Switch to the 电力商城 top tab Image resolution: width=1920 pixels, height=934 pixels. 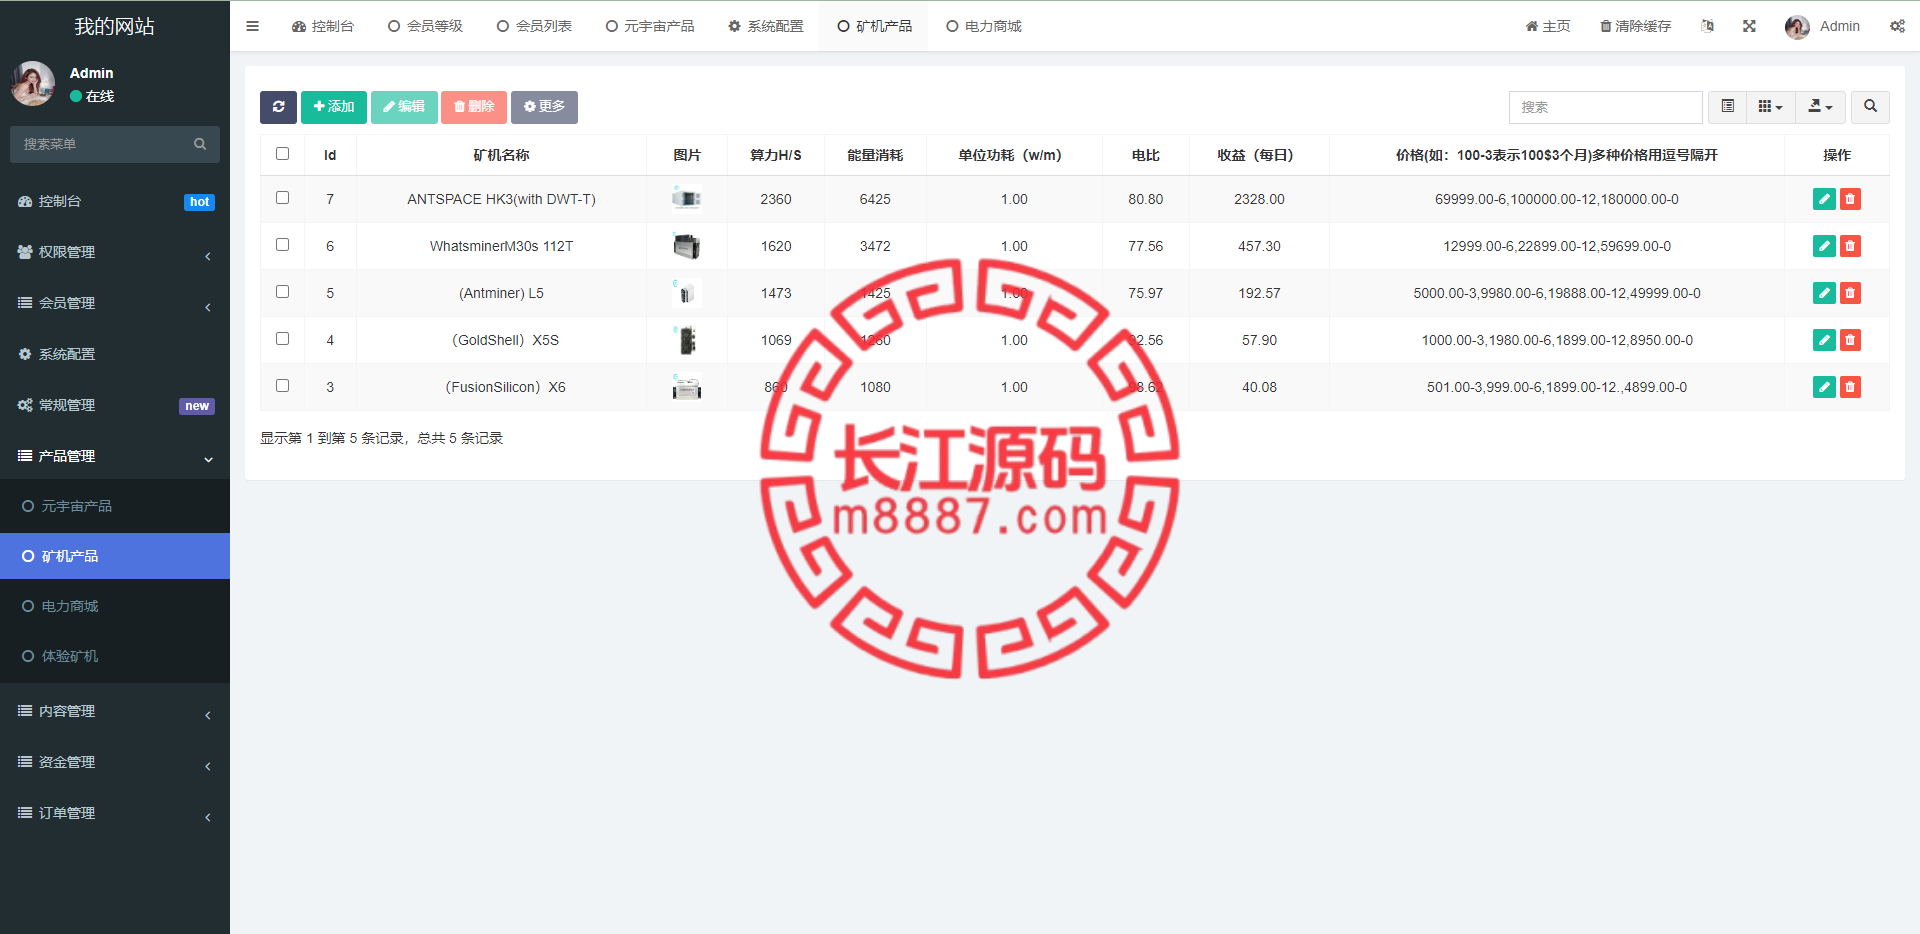pos(984,26)
